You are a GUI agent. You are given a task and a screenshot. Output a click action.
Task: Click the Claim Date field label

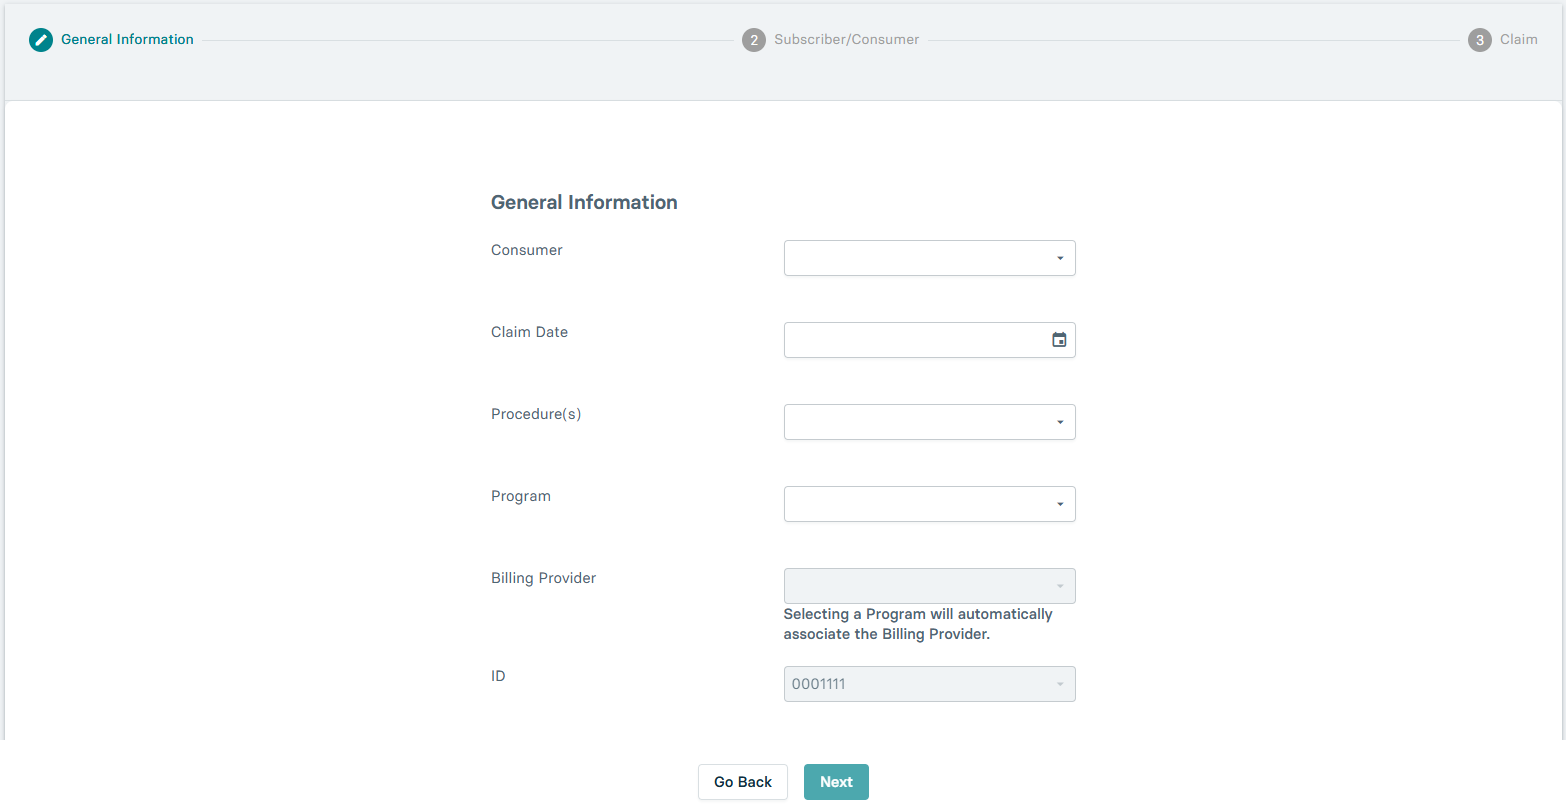point(529,332)
